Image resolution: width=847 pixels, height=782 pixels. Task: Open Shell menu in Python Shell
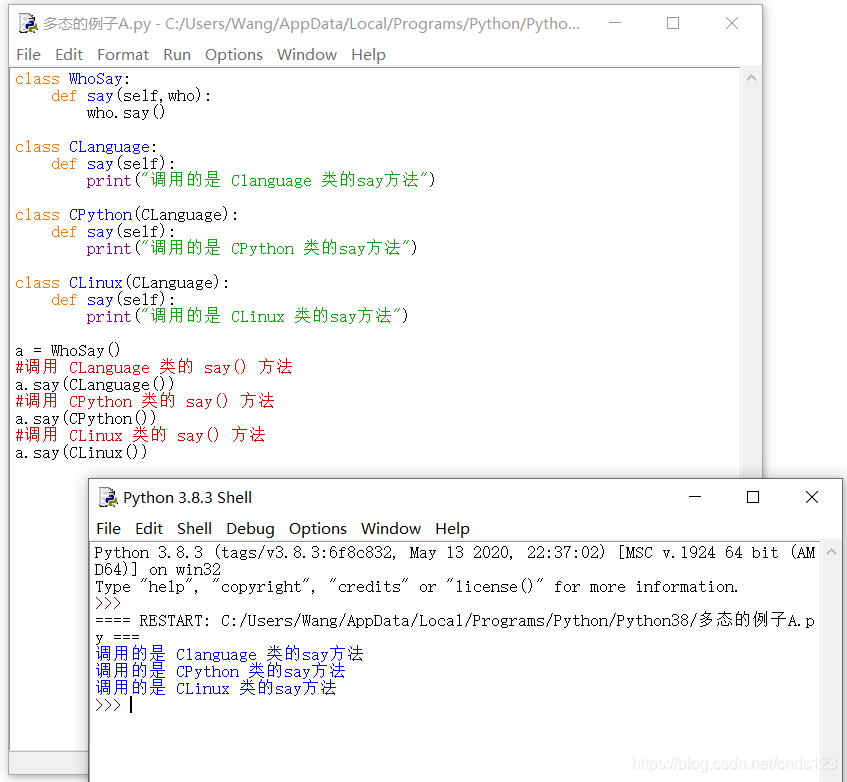(194, 528)
